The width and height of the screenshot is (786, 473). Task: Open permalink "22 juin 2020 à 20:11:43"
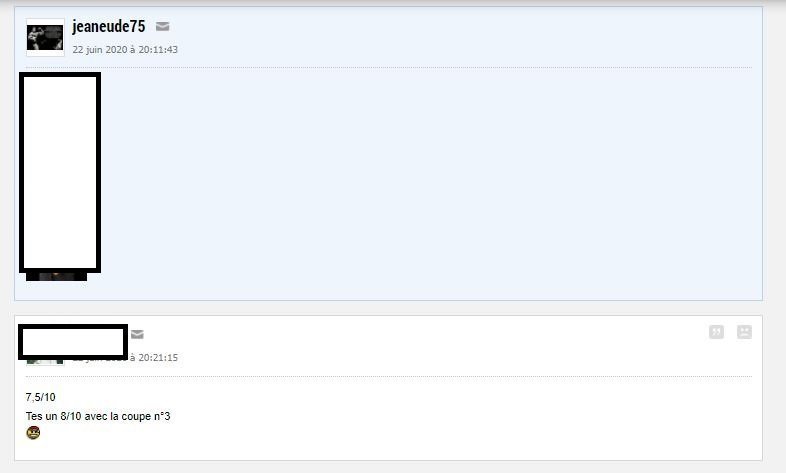[x=125, y=50]
